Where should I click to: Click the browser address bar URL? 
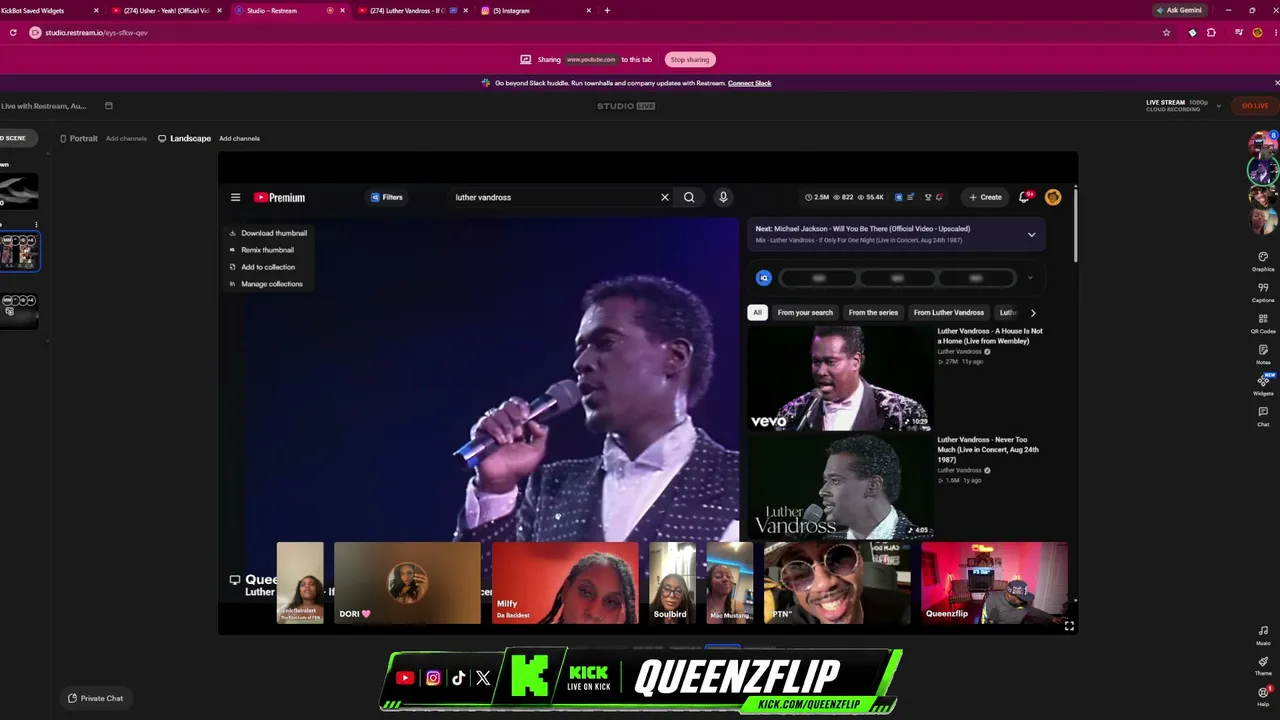[96, 32]
